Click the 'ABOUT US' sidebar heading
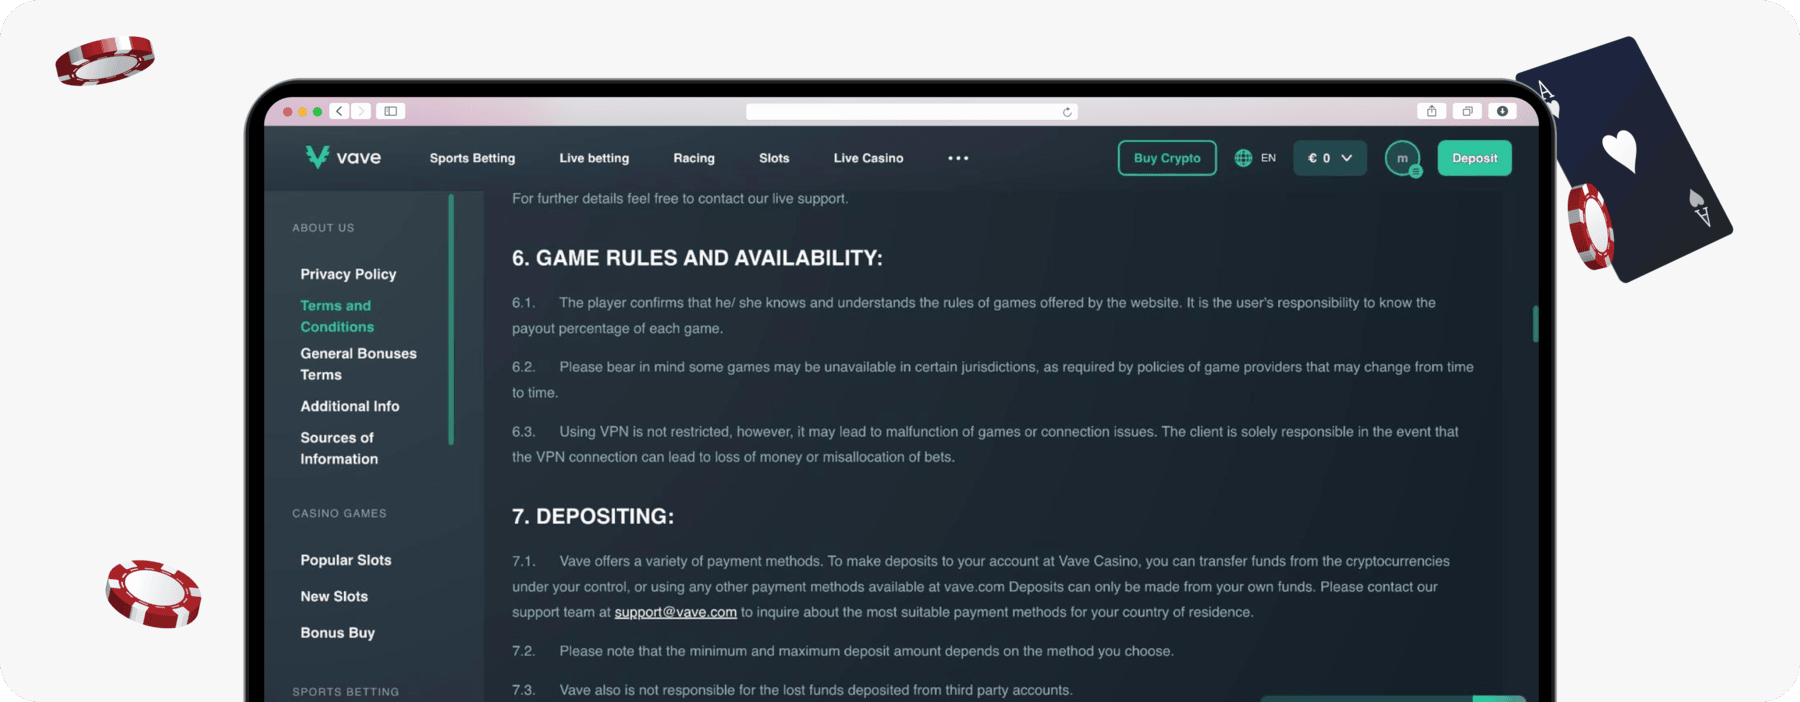 coord(323,228)
